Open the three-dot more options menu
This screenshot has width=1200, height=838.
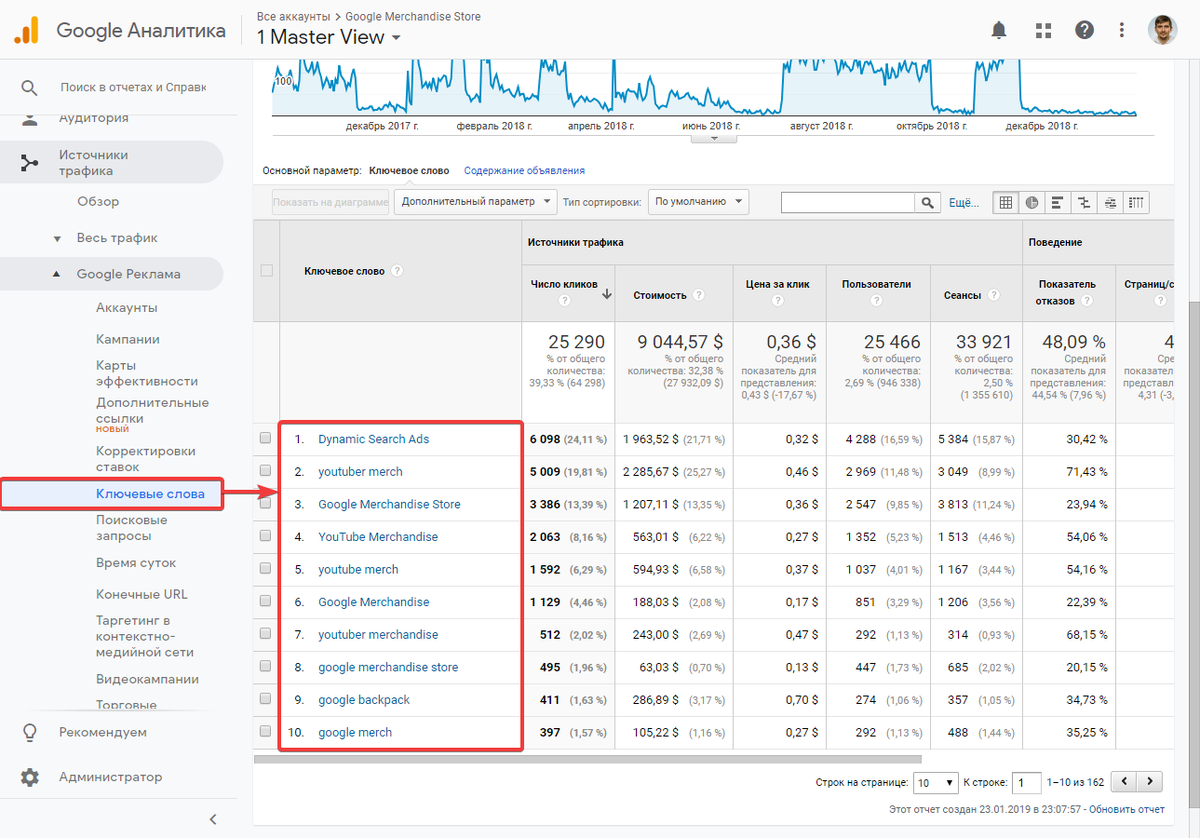[1123, 30]
